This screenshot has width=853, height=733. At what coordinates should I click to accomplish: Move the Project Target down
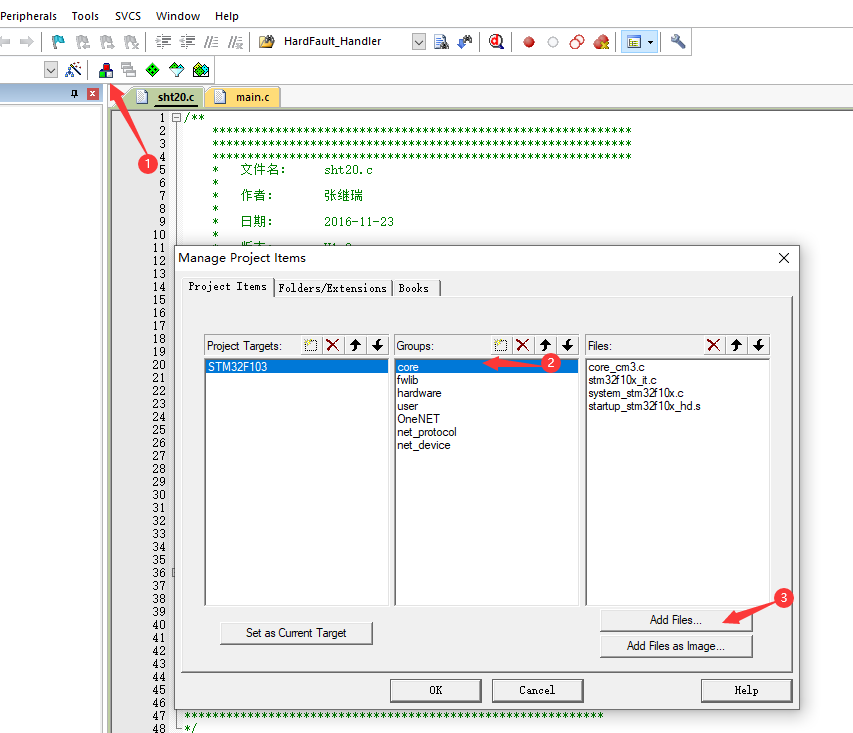[378, 345]
